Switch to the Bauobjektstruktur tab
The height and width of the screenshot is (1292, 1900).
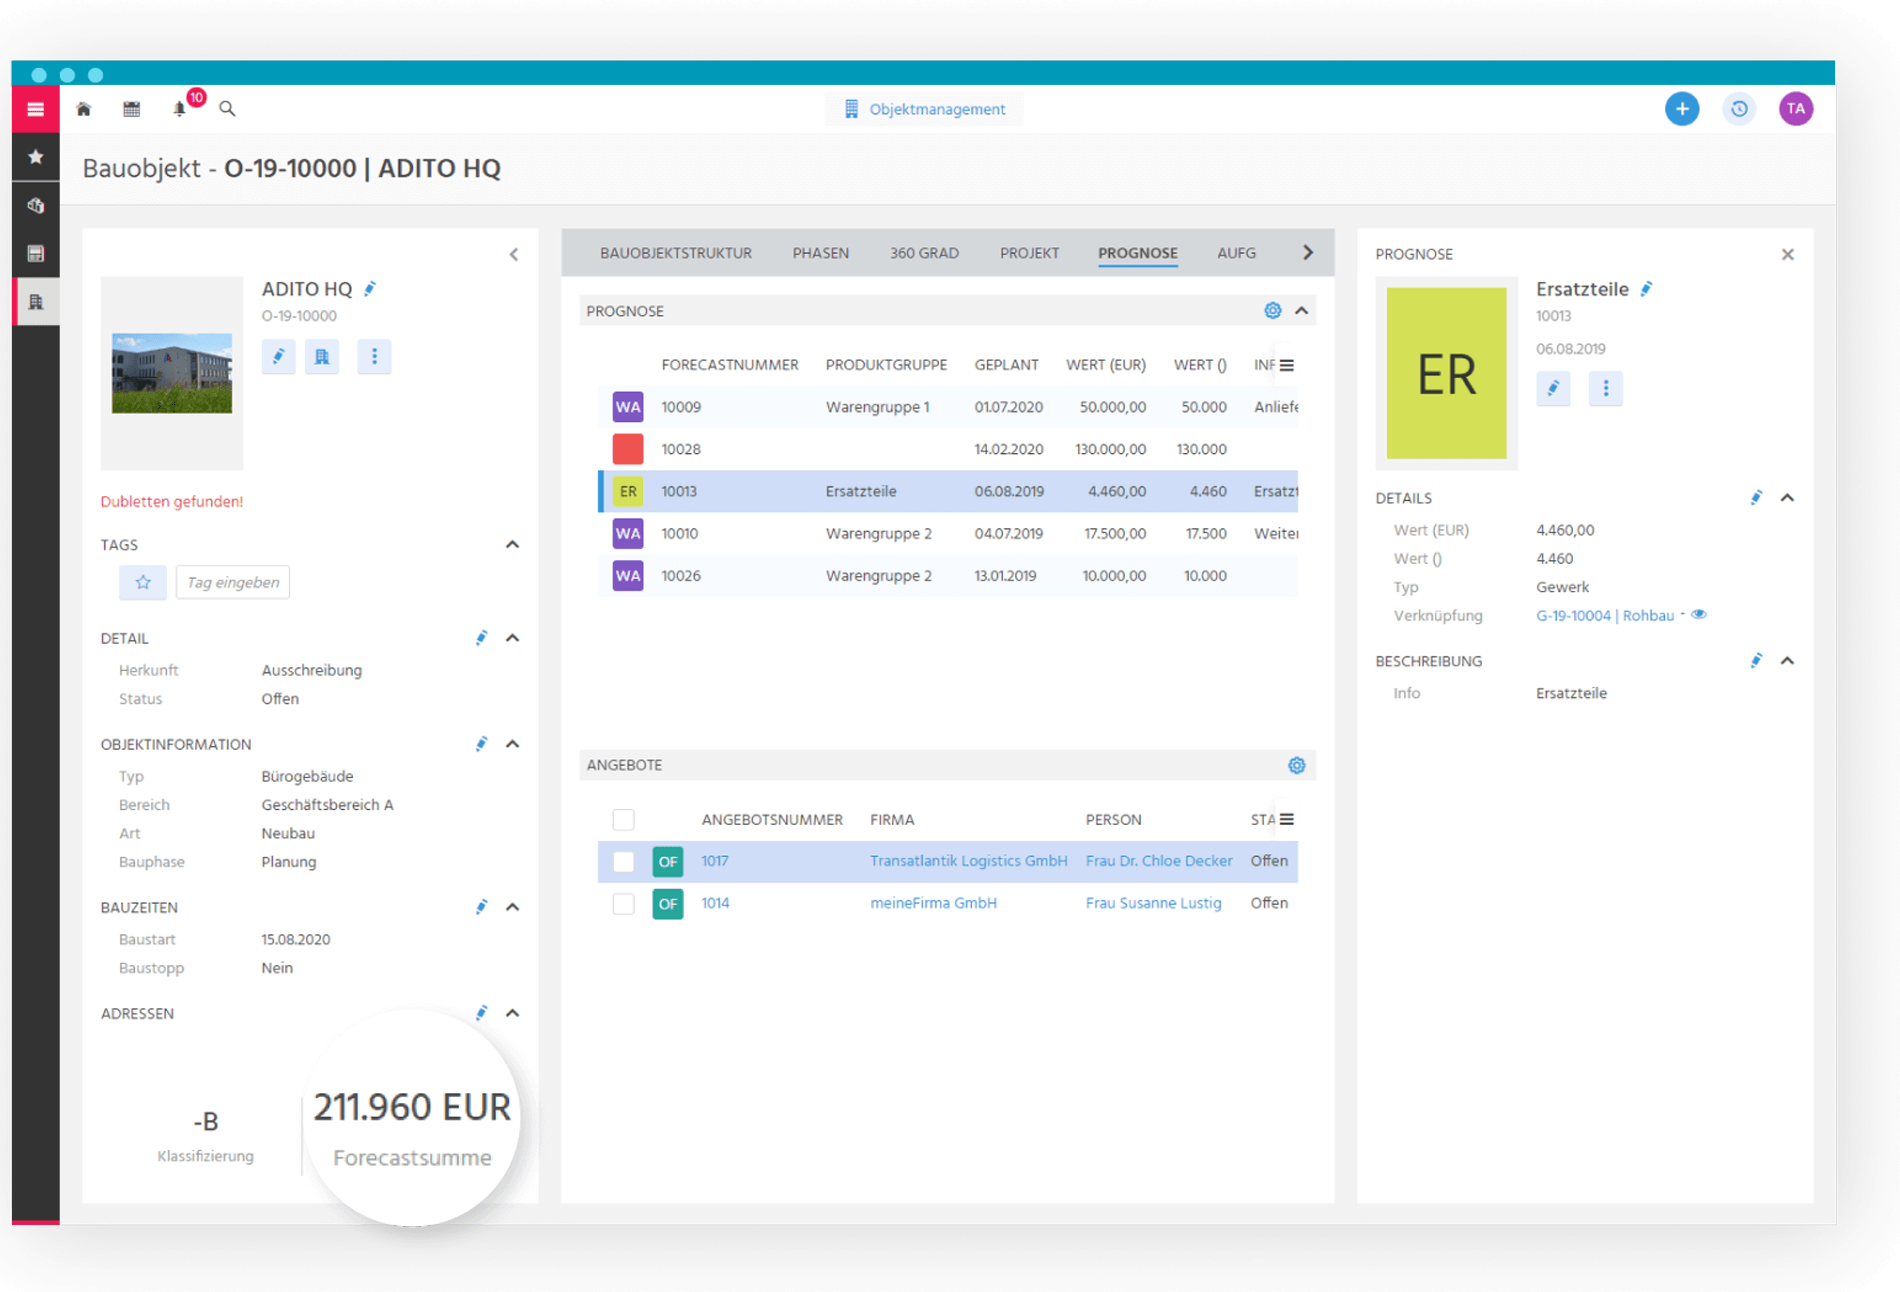[x=675, y=253]
